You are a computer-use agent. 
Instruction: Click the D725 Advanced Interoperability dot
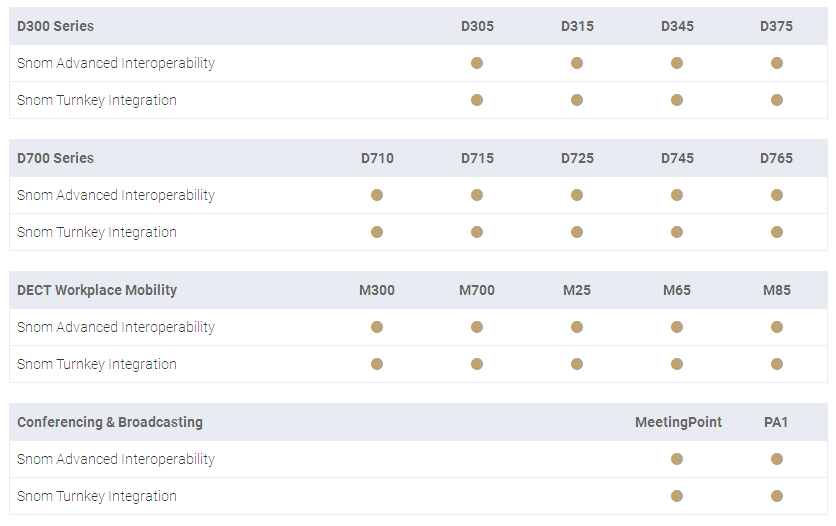coord(577,195)
